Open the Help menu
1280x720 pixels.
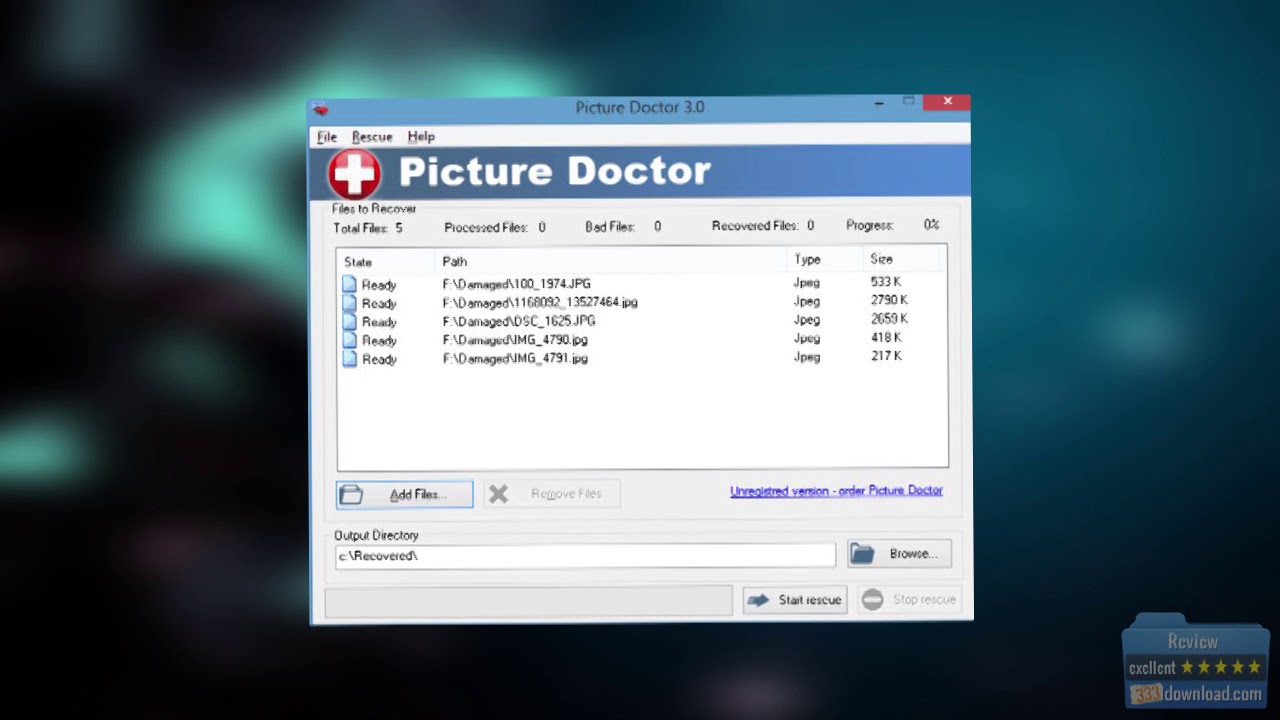(x=421, y=137)
